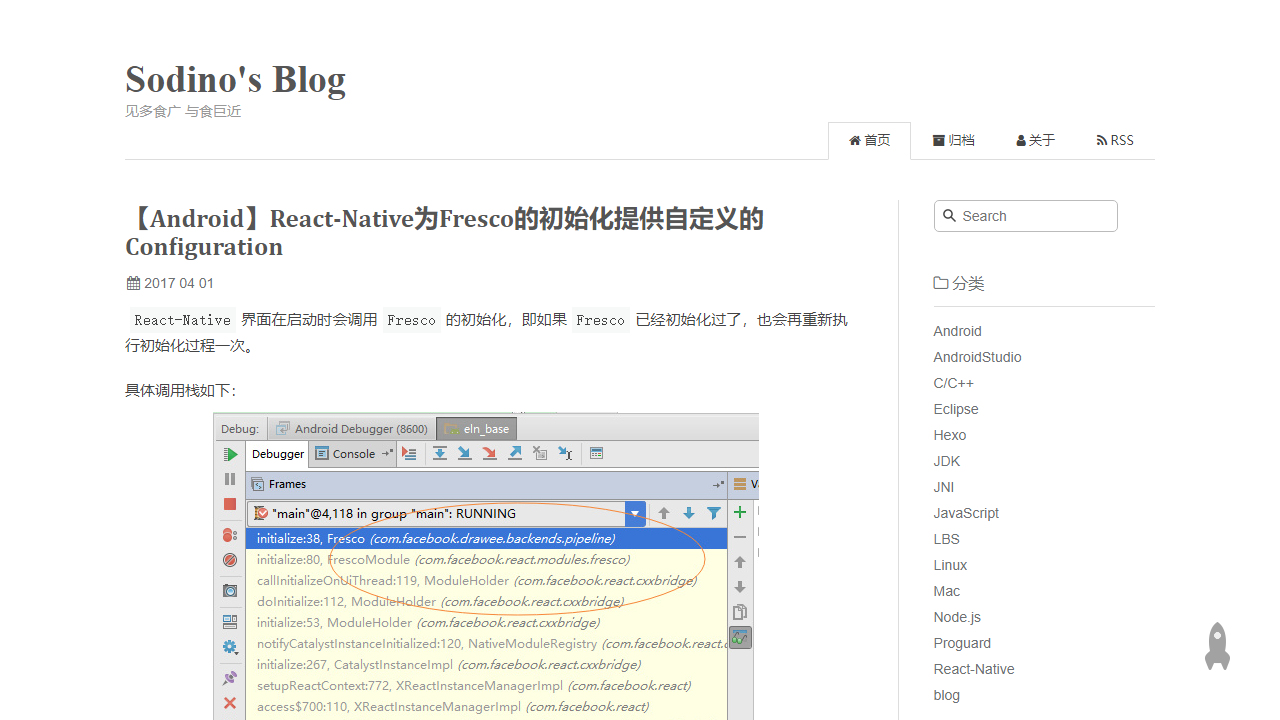Screen dimensions: 1280x720
Task: Click the blue filter funnel icon in Frames
Action: pyautogui.click(x=714, y=513)
